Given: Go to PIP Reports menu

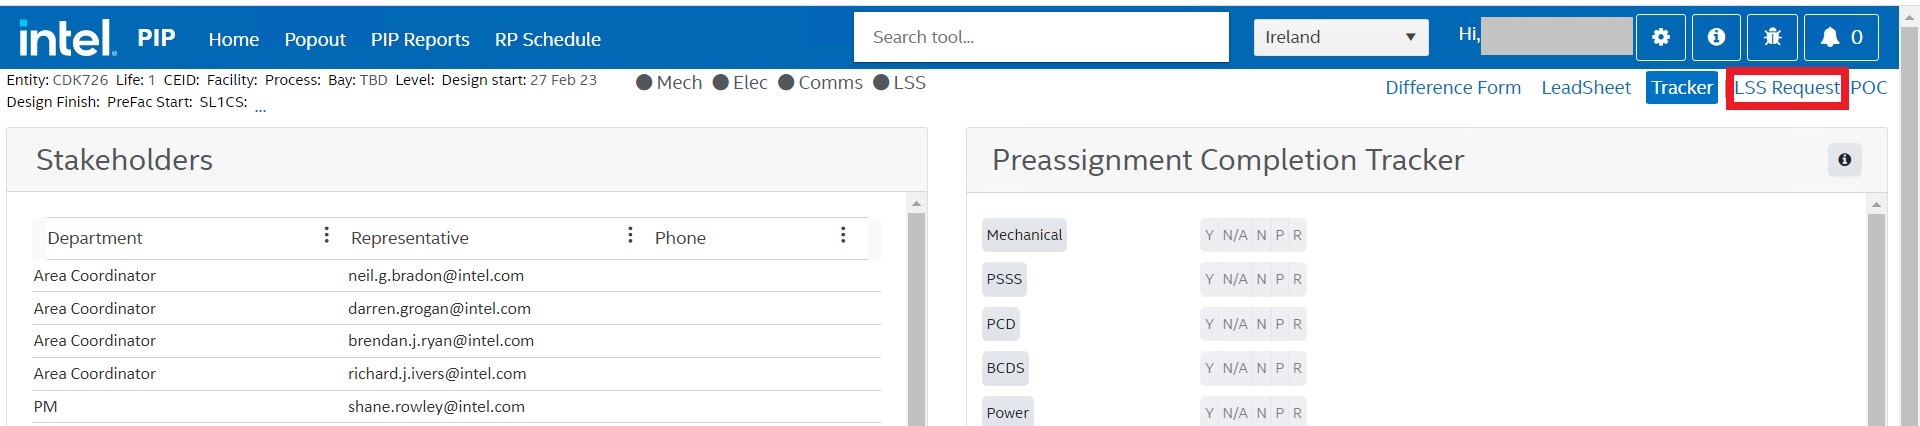Looking at the screenshot, I should (420, 40).
